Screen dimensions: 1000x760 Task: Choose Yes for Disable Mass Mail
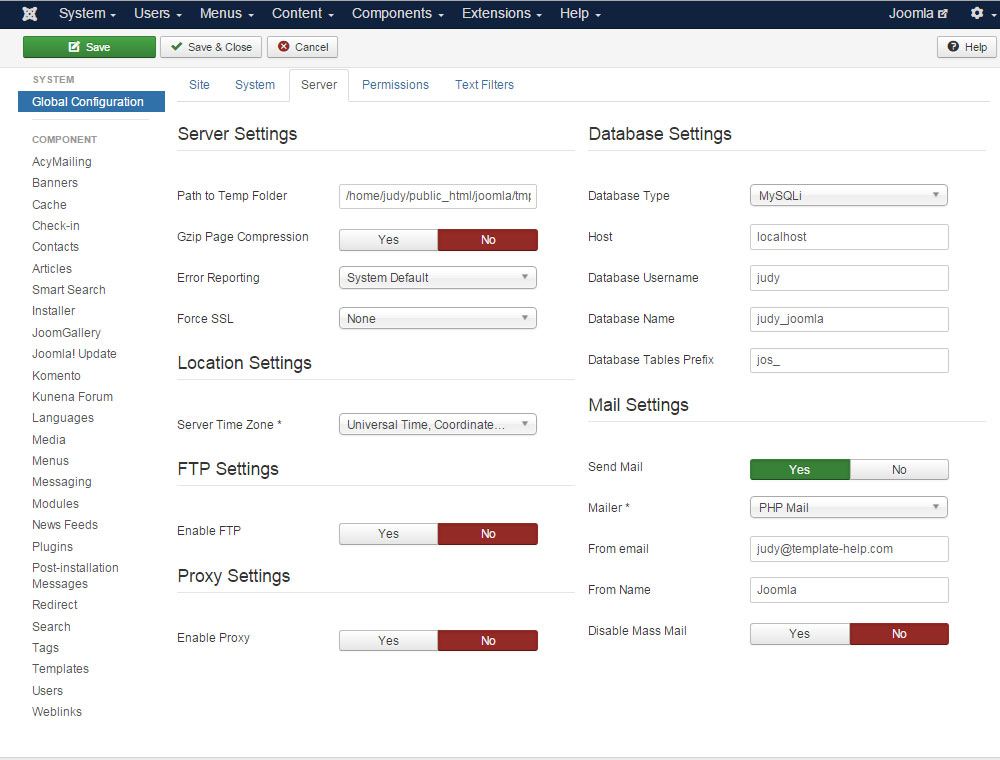(x=800, y=634)
